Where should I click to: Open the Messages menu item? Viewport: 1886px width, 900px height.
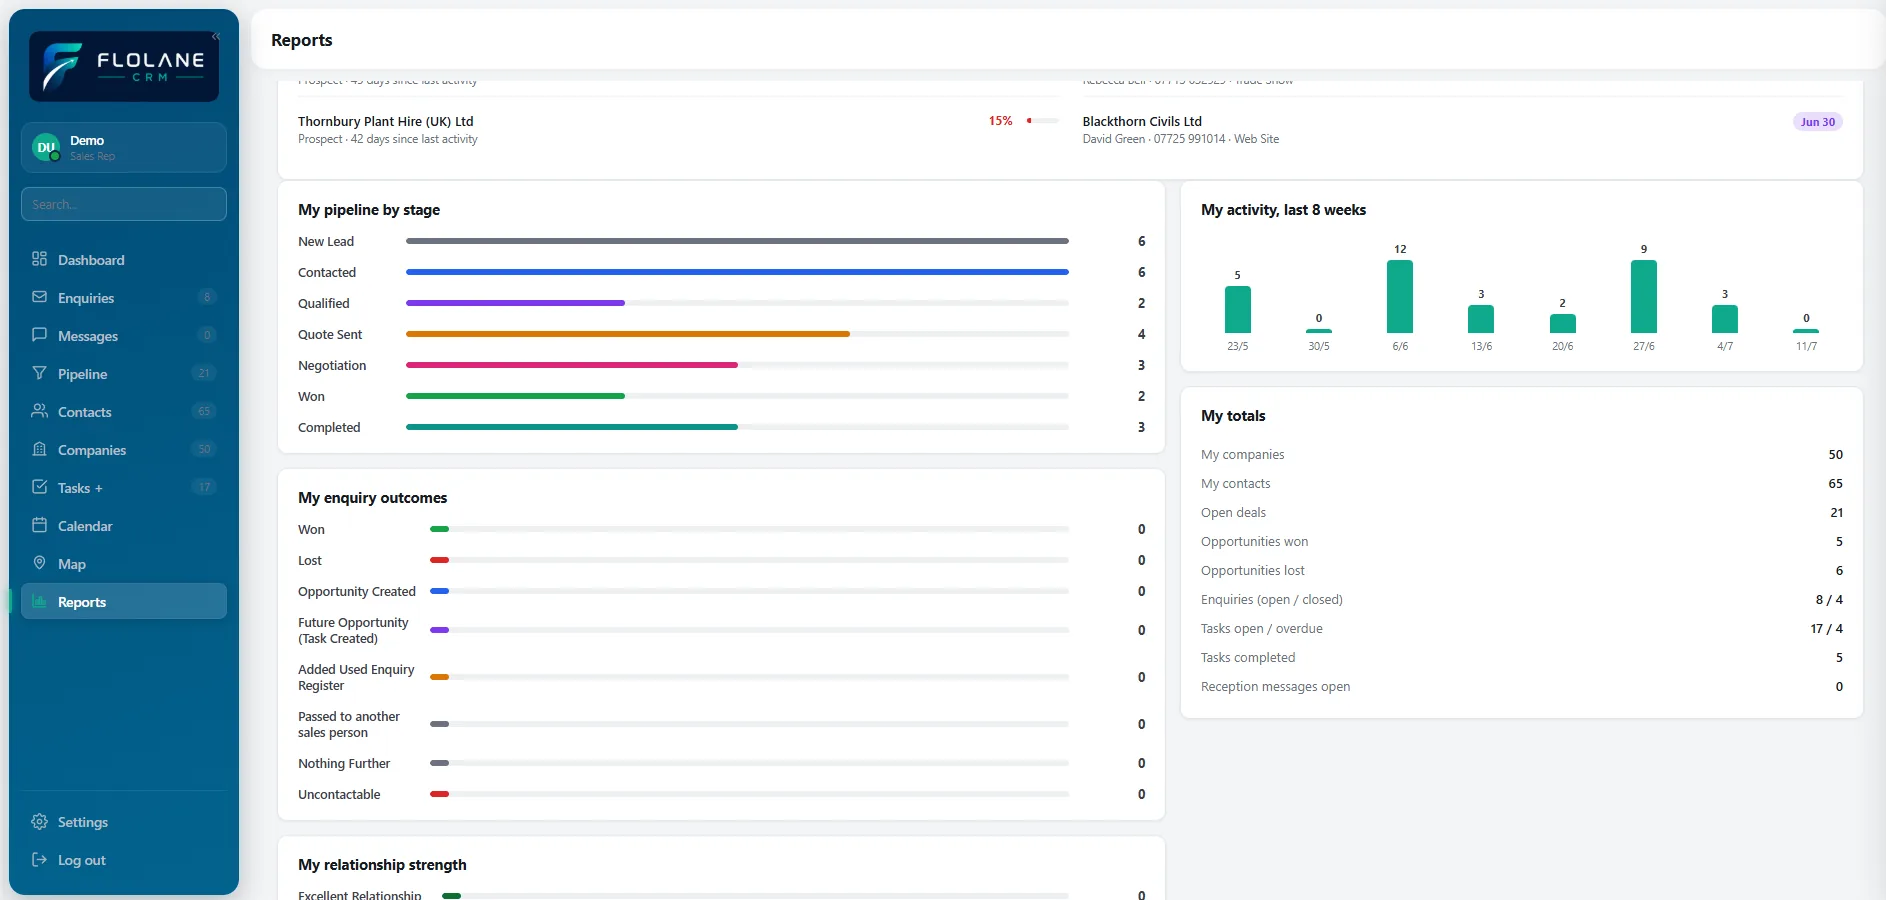coord(124,336)
